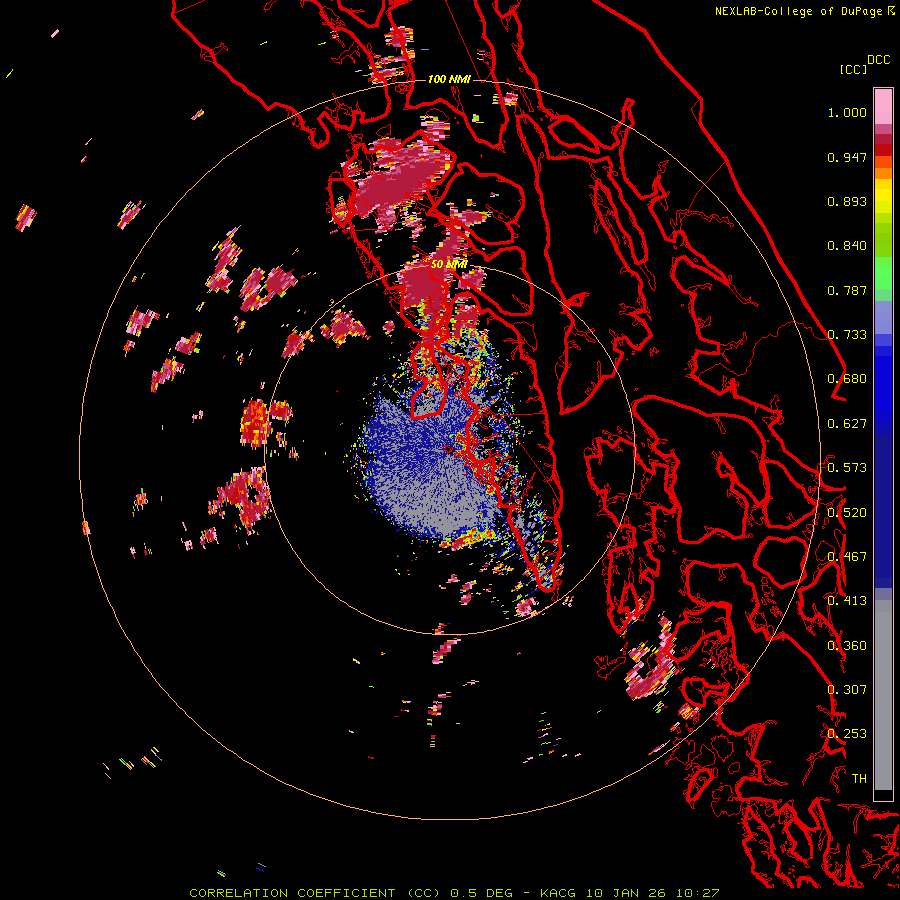Click the 0.307 scale value
The height and width of the screenshot is (900, 900).
pos(847,690)
